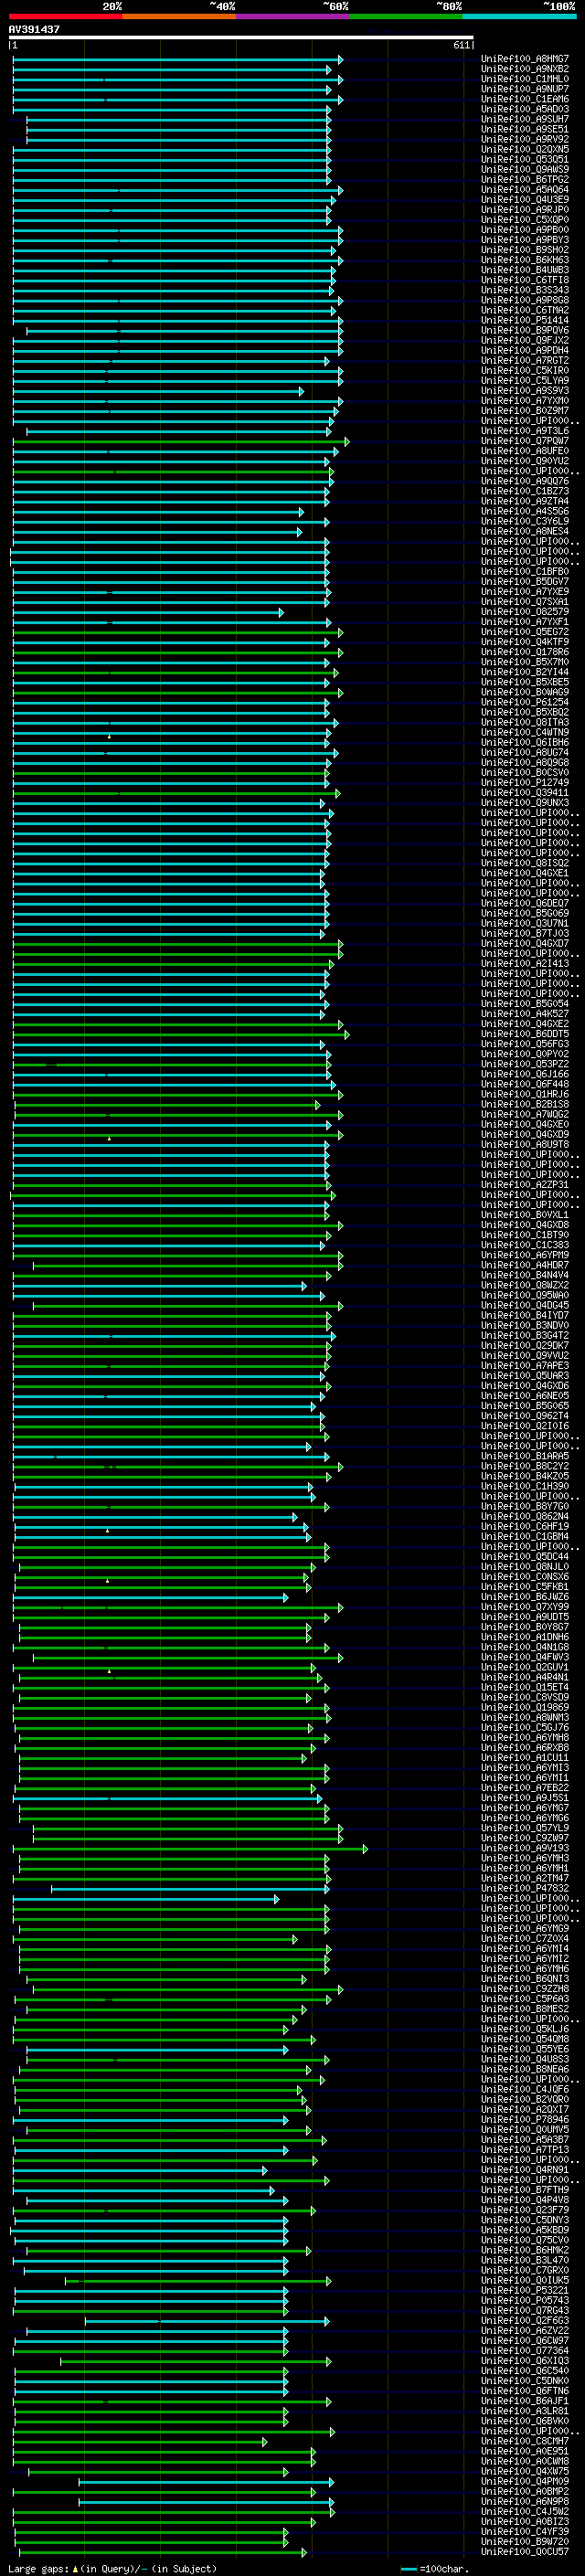Select the UniRef100_Q4FWV3 label
585x2576 pixels.
[x=525, y=1657]
